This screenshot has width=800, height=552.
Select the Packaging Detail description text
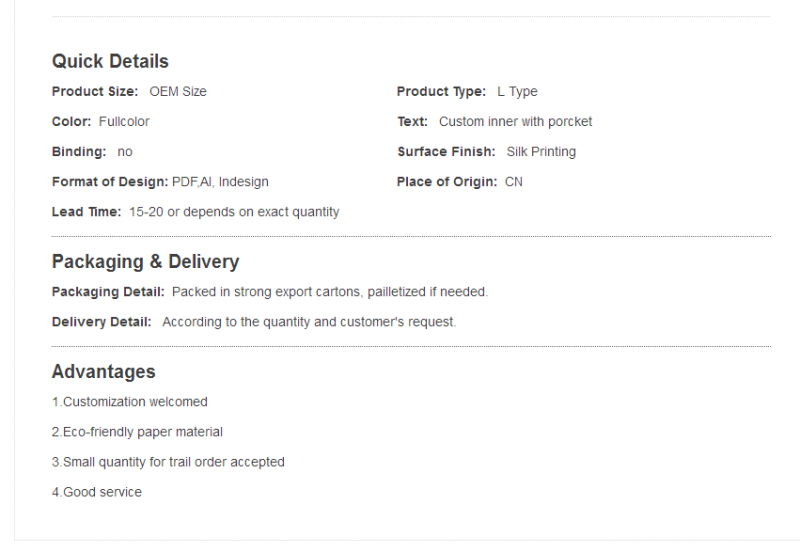click(330, 292)
